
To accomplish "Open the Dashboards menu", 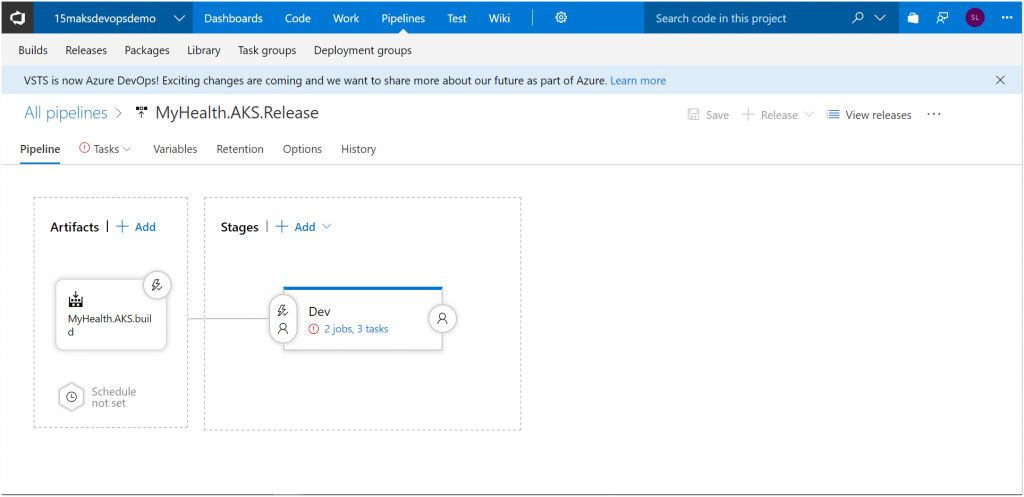I will coord(233,18).
